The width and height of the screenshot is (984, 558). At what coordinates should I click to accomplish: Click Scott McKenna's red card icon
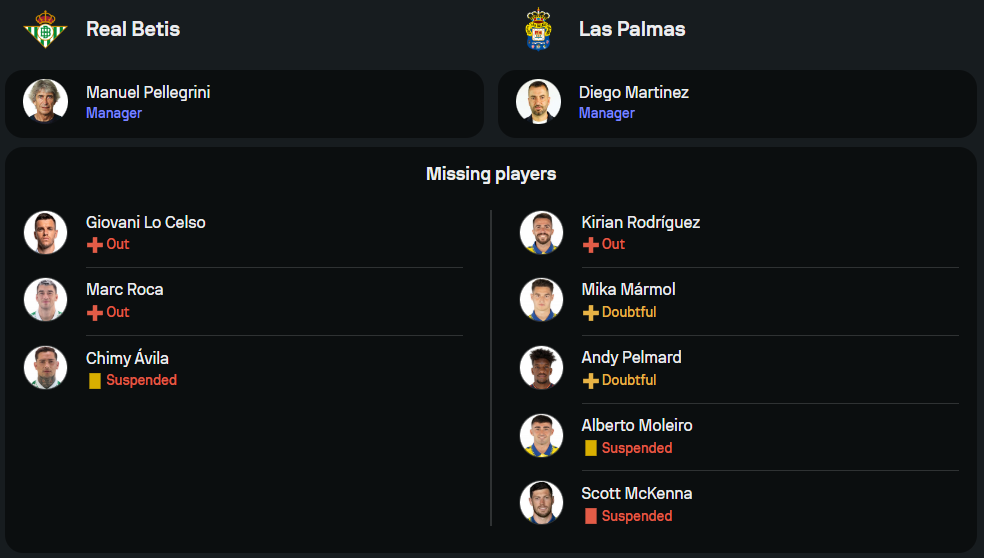(591, 516)
